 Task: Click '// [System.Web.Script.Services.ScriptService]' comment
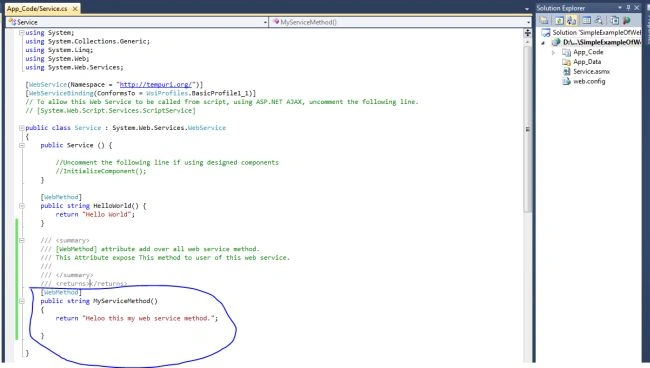110,111
